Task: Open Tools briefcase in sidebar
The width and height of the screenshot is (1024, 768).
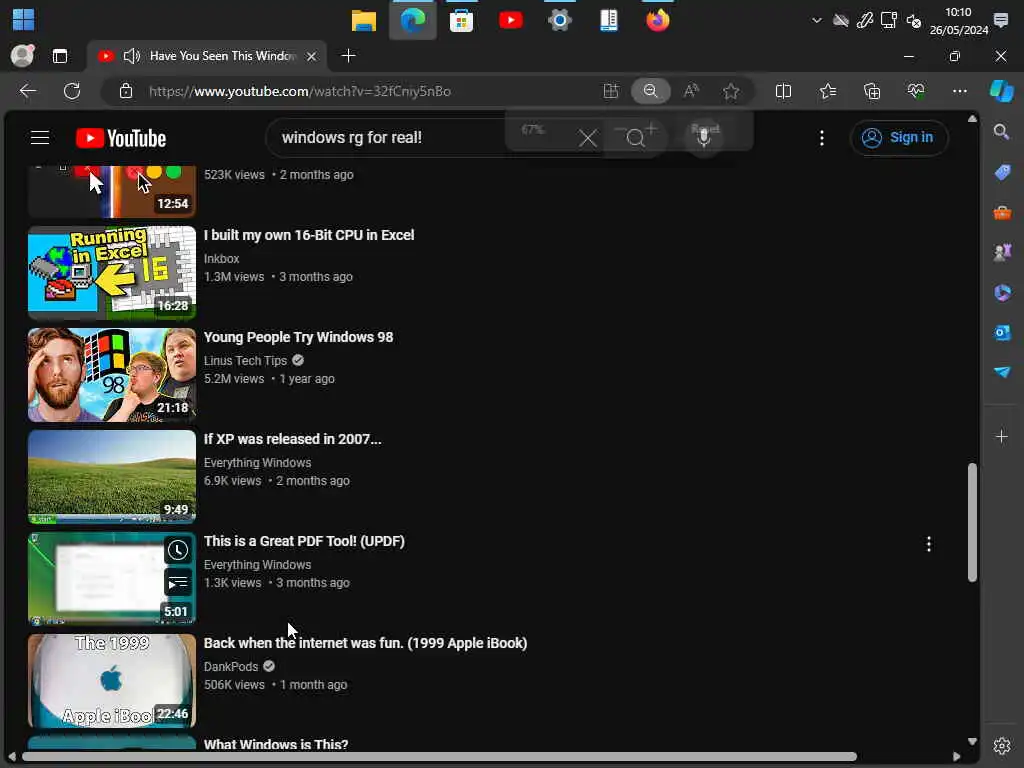Action: point(1001,212)
